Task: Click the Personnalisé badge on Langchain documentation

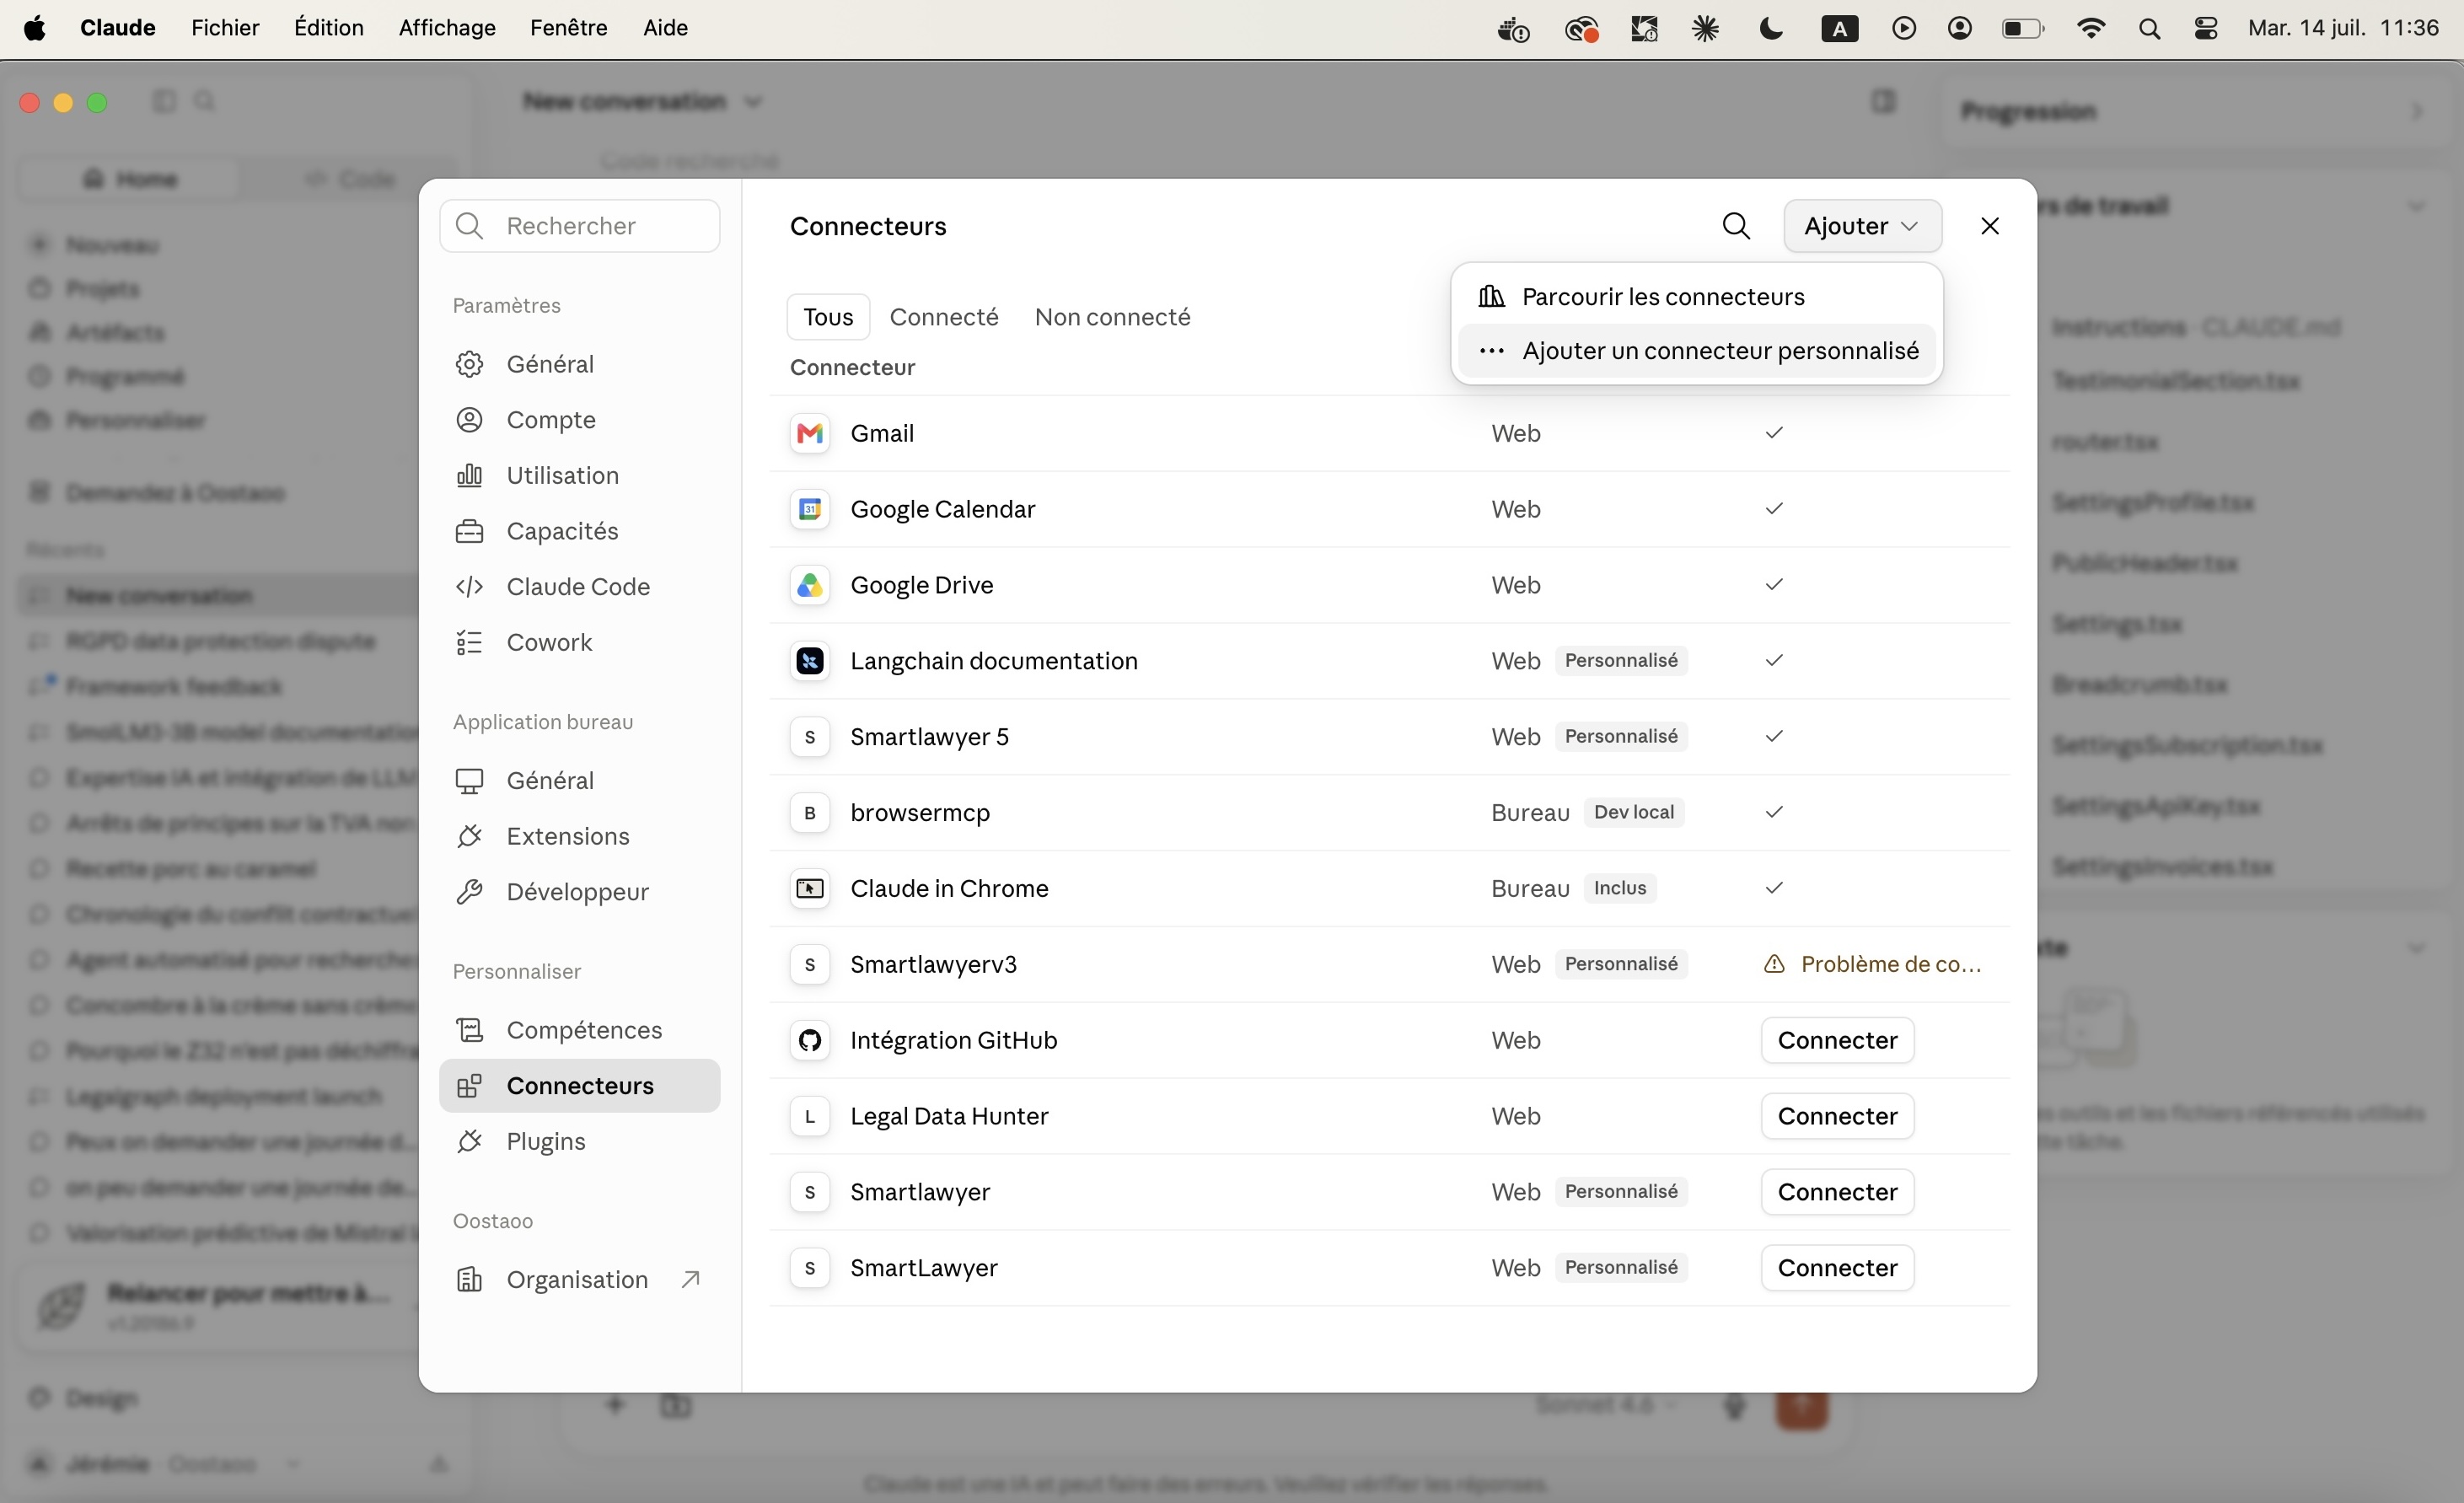Action: 1621,661
